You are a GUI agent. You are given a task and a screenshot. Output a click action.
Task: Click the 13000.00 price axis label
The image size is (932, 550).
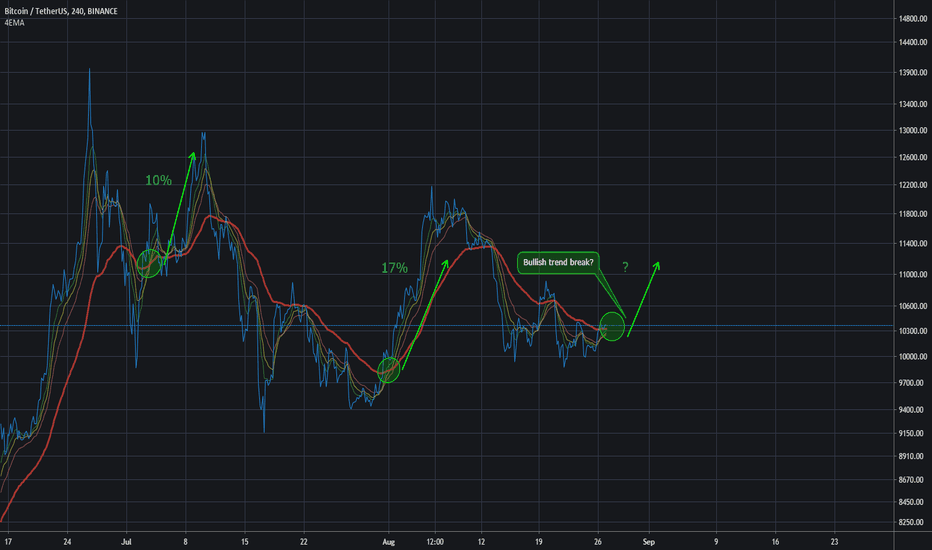coord(913,130)
